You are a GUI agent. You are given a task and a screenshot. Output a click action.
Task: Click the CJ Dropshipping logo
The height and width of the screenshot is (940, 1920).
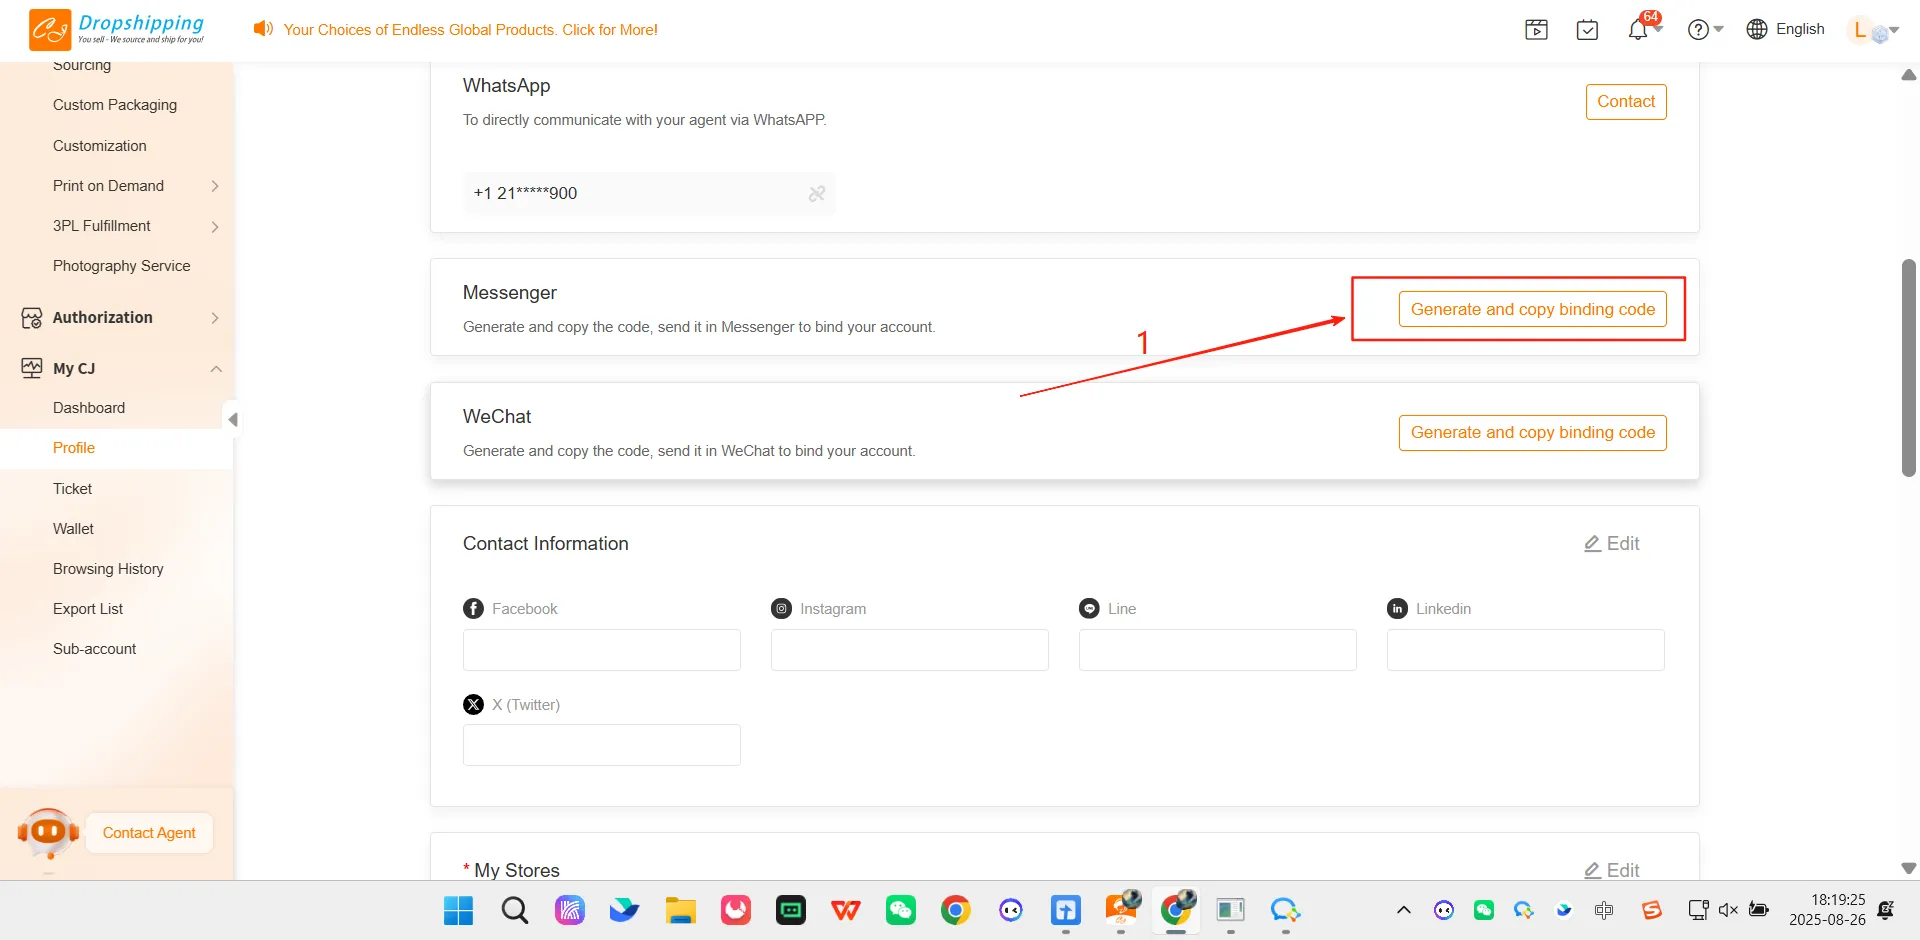coord(116,29)
